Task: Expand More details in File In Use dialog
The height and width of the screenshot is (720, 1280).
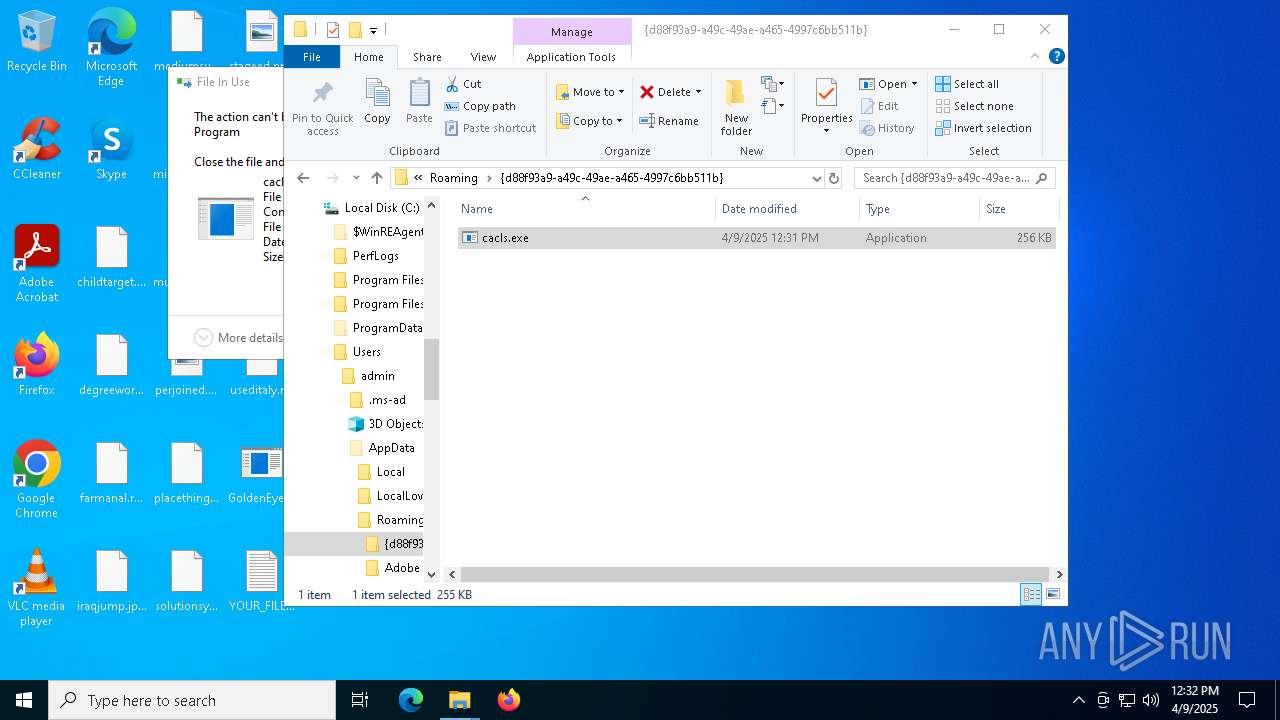Action: pyautogui.click(x=239, y=338)
